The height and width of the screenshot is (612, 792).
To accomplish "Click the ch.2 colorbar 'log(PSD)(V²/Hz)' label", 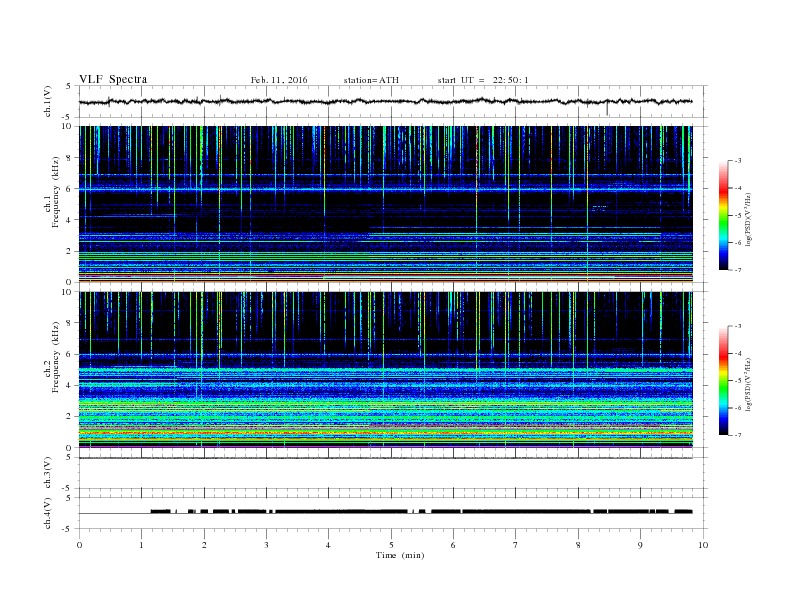I will pyautogui.click(x=748, y=384).
